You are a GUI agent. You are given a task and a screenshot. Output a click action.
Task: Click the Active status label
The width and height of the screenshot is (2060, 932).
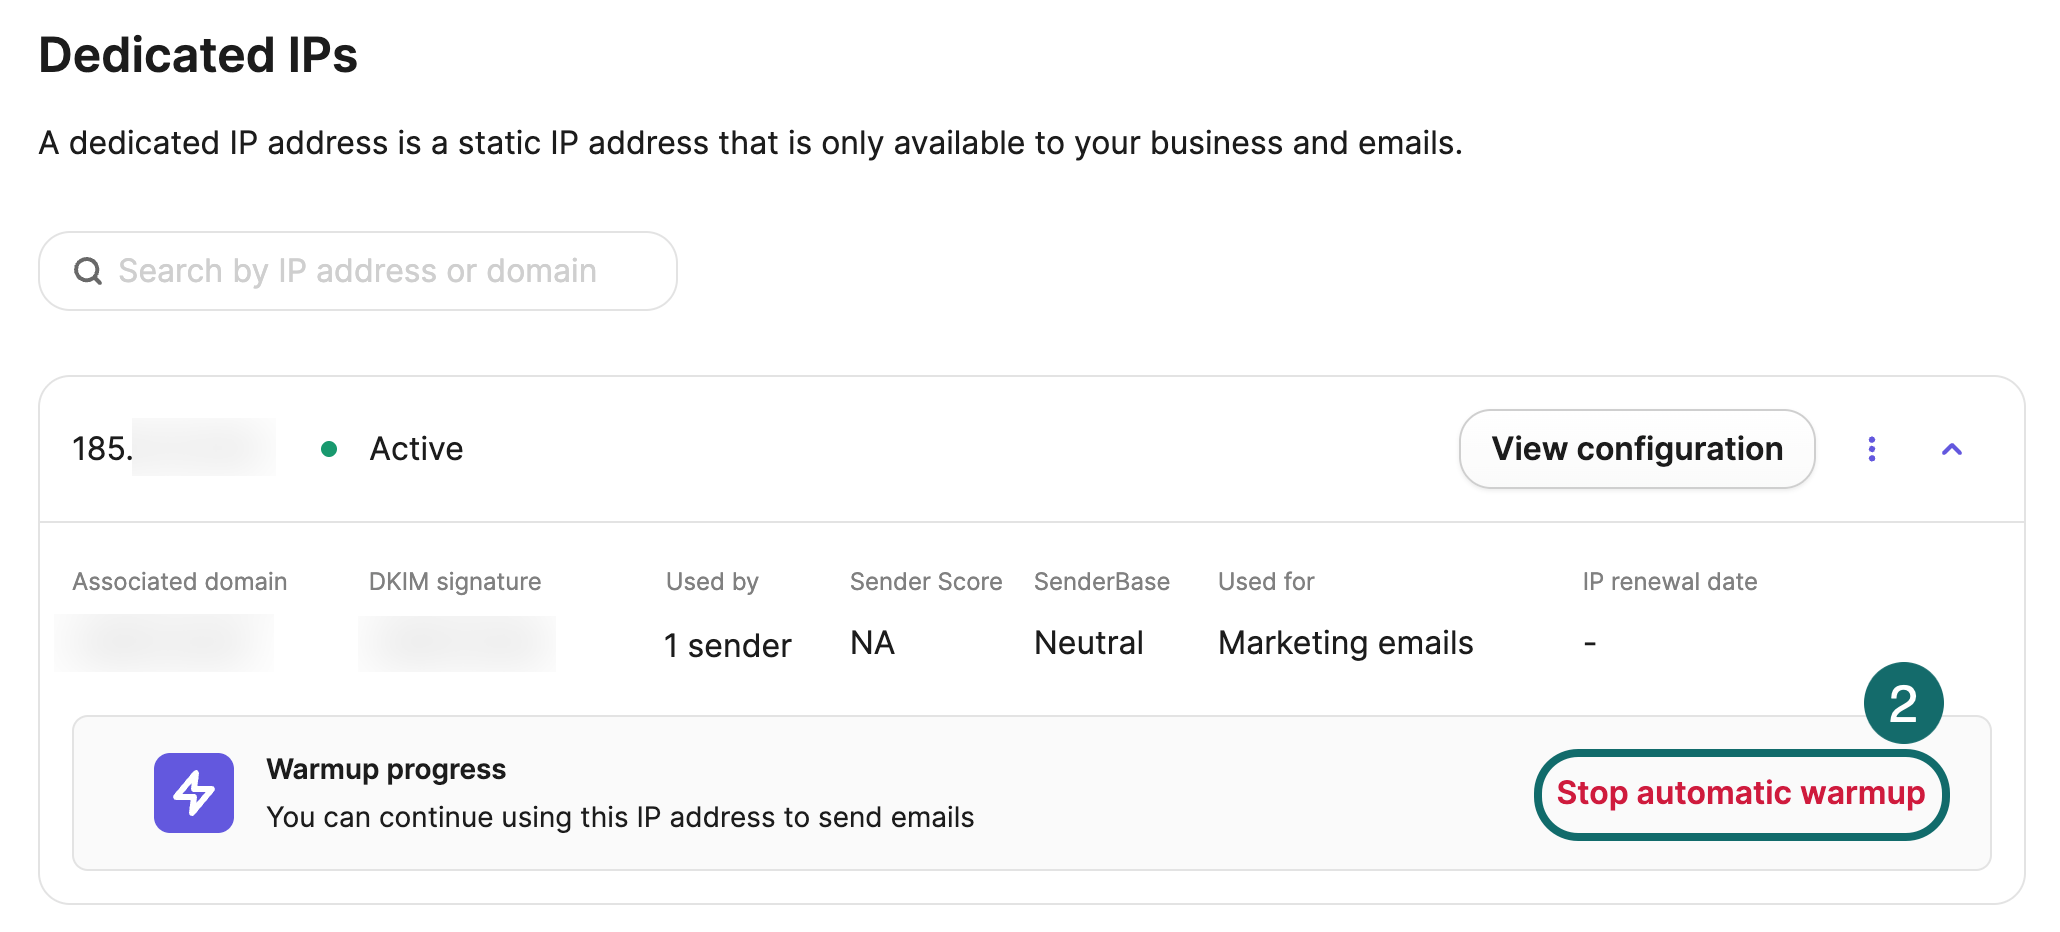416,449
